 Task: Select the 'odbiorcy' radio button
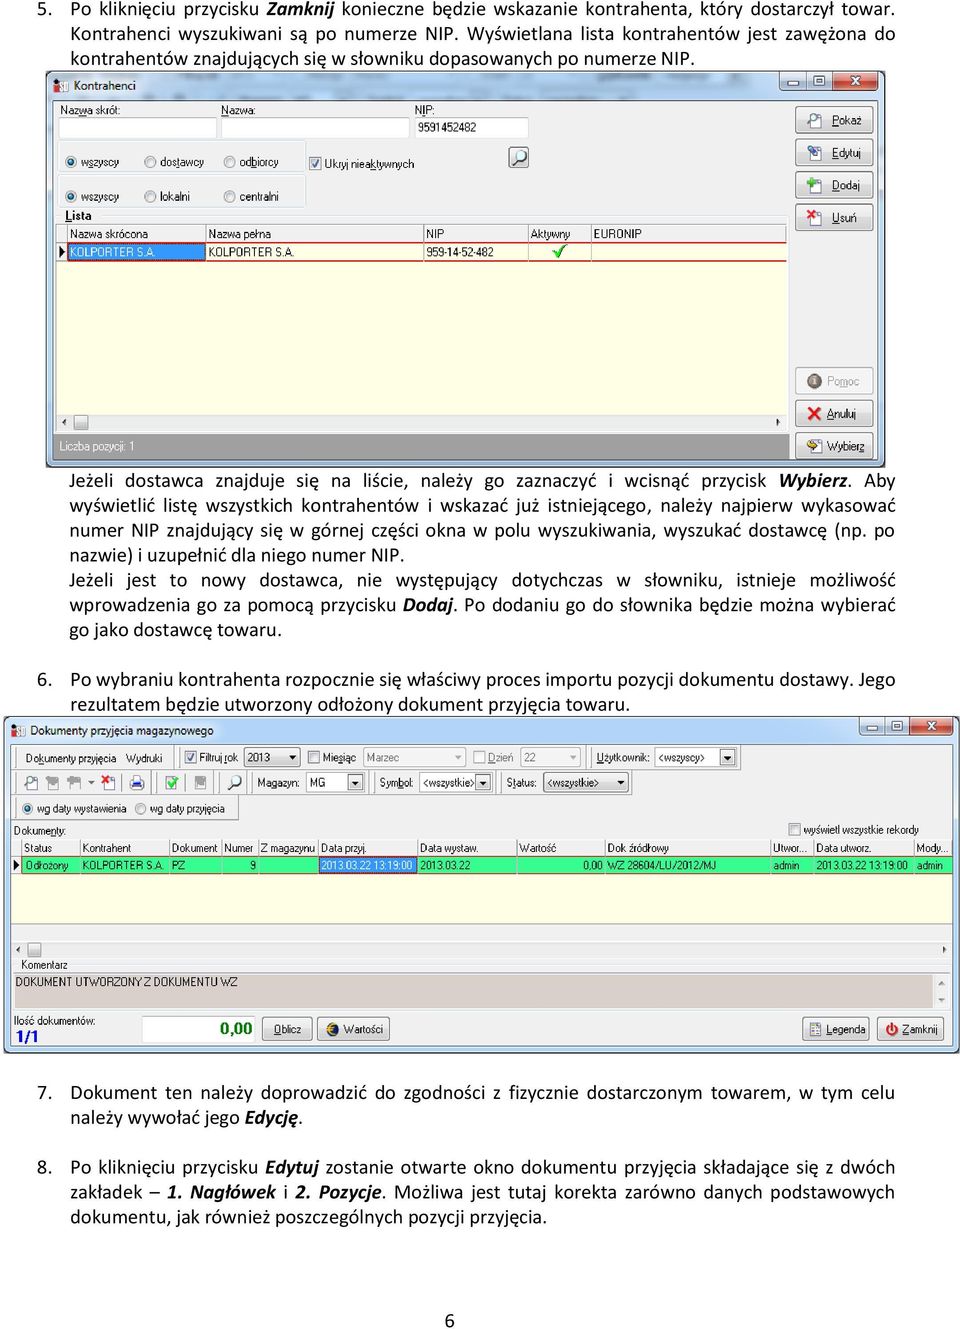230,162
